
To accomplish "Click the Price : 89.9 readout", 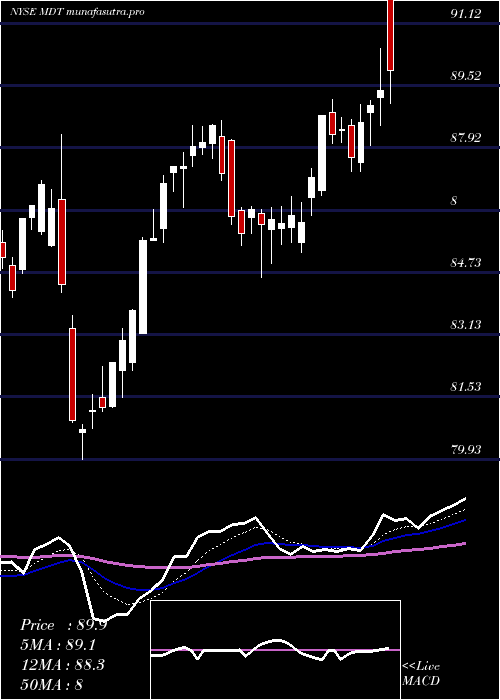I will pos(63,625).
